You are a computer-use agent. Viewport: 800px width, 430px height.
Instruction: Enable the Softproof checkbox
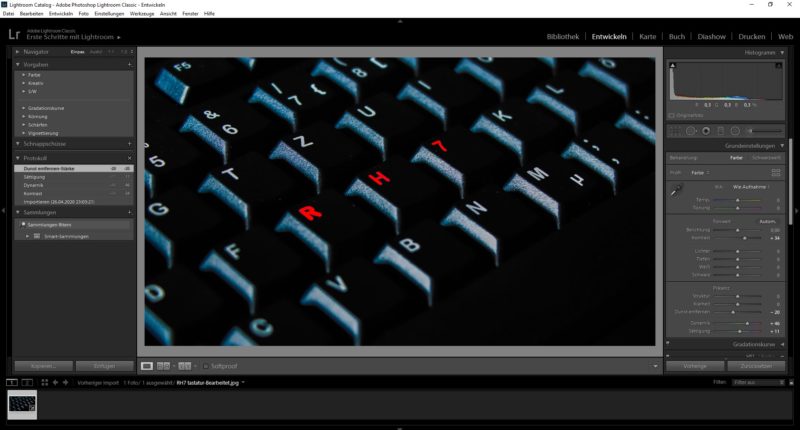tap(206, 366)
